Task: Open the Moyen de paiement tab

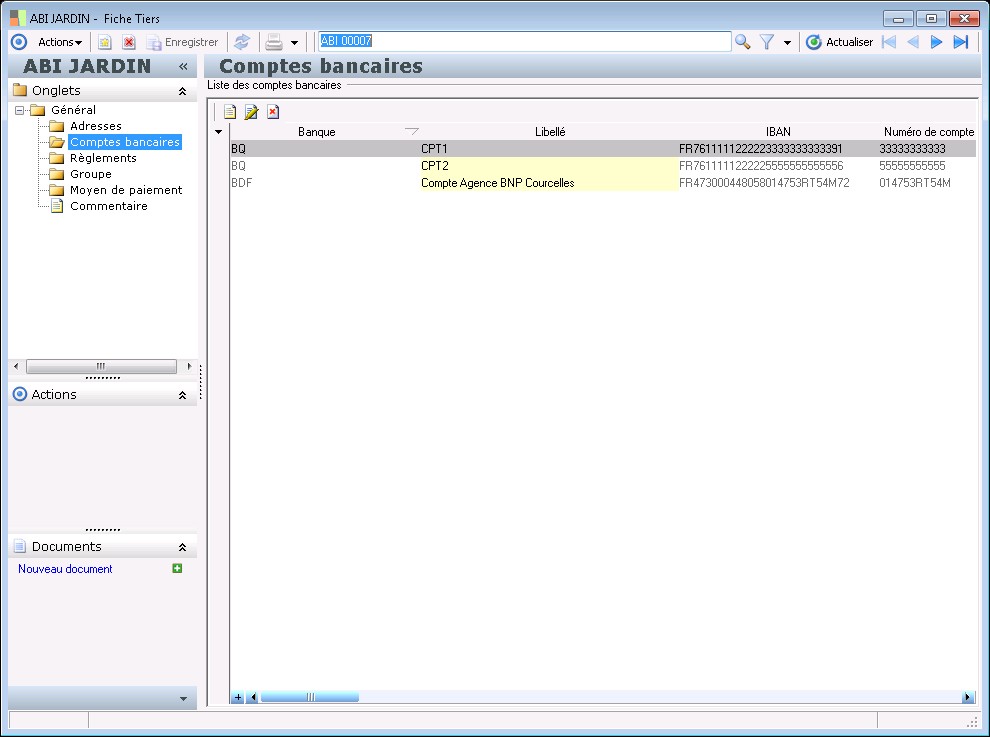Action: pos(126,190)
